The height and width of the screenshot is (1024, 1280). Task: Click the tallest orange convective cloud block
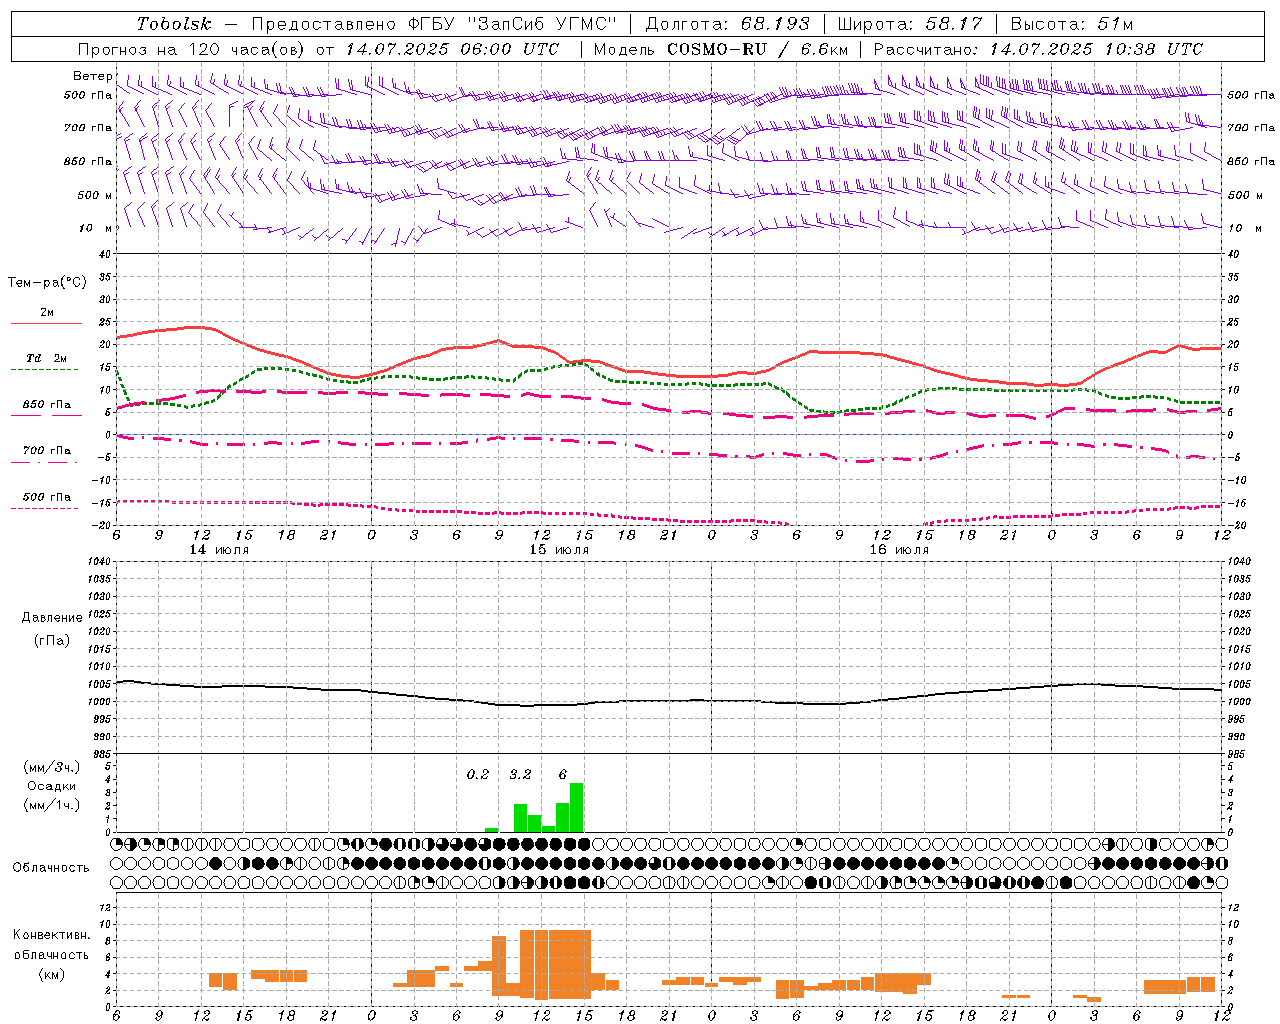pyautogui.click(x=555, y=964)
